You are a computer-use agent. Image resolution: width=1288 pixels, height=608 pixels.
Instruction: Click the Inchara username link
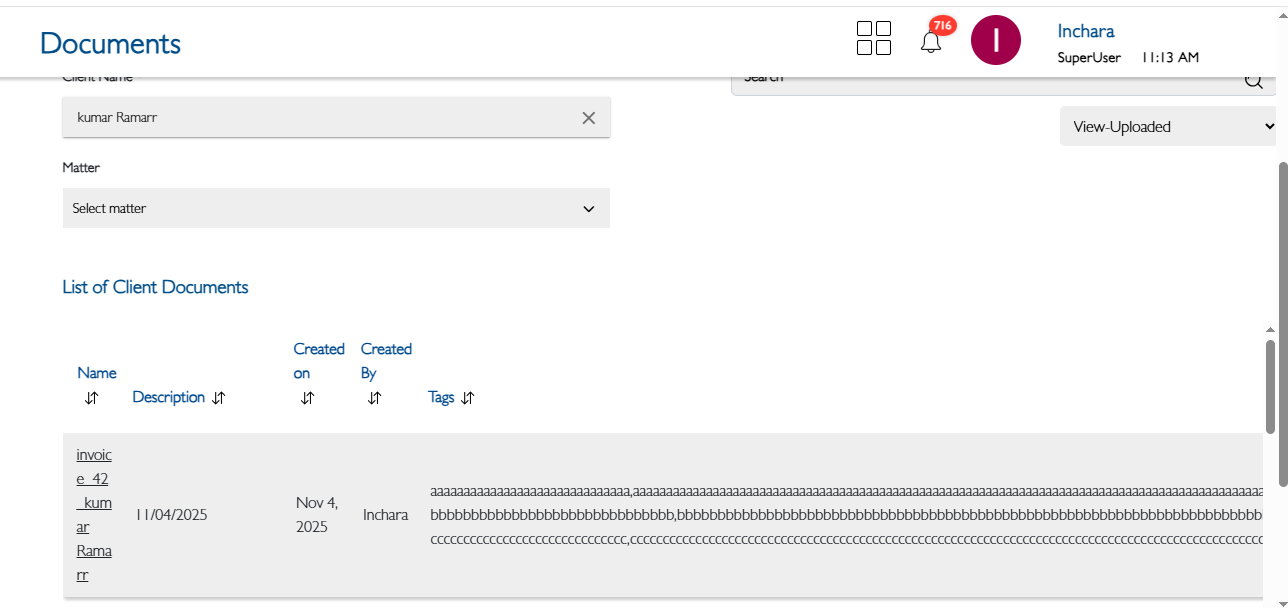pos(1085,31)
